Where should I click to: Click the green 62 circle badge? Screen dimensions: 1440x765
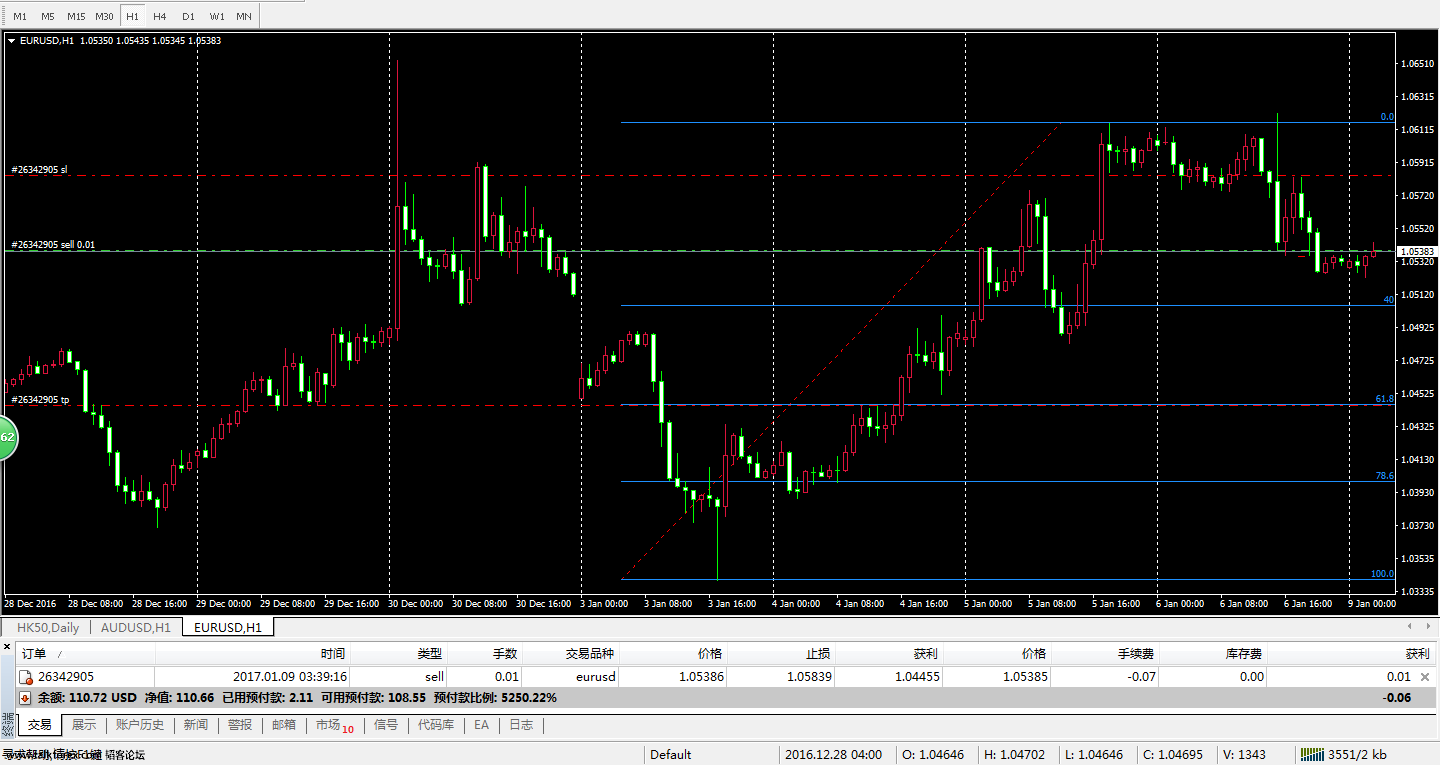click(x=8, y=437)
